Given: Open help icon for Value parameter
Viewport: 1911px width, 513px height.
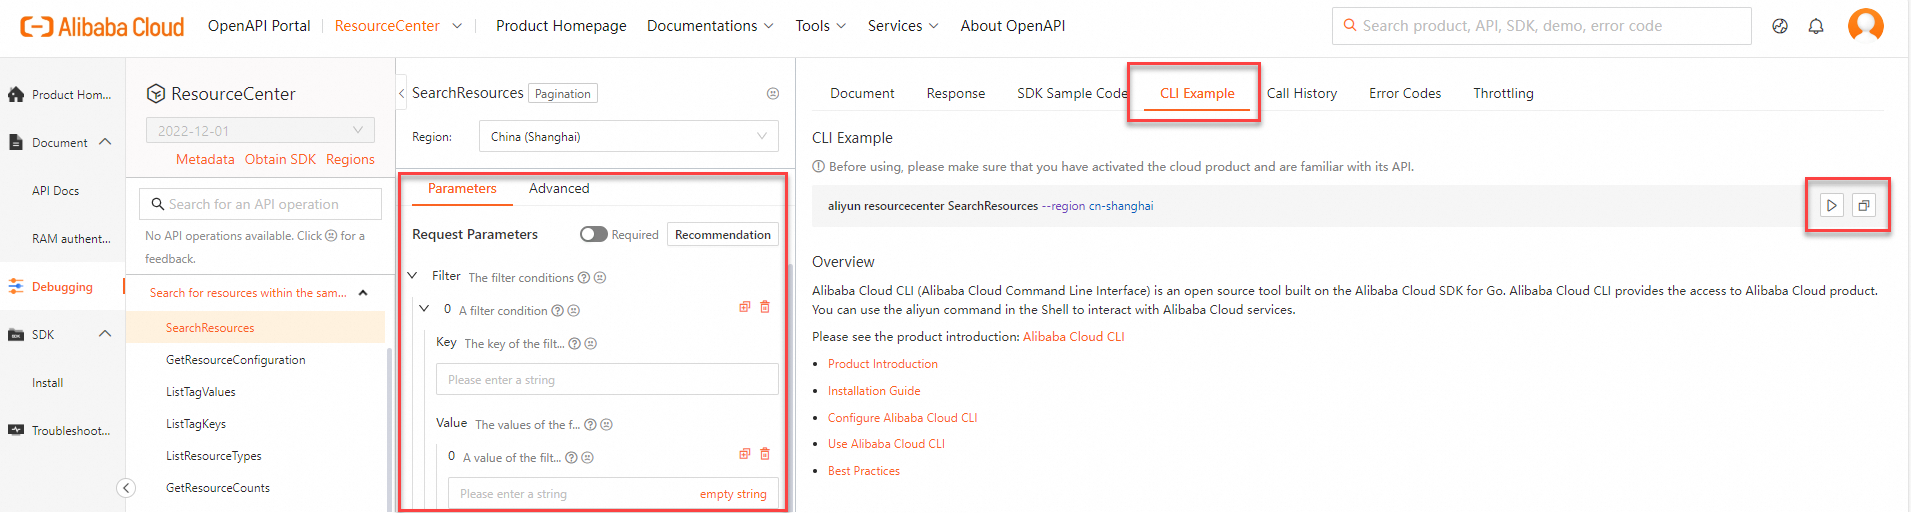Looking at the screenshot, I should (x=590, y=425).
